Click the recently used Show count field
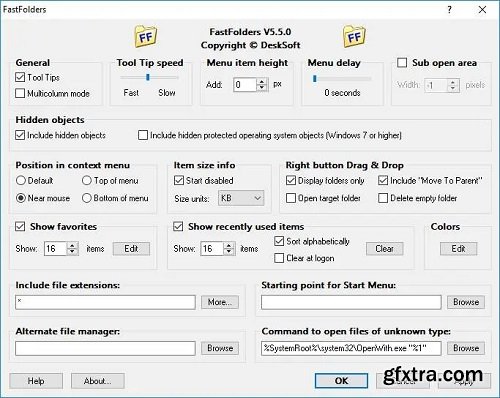Viewport: 500px width, 398px height. coord(212,249)
